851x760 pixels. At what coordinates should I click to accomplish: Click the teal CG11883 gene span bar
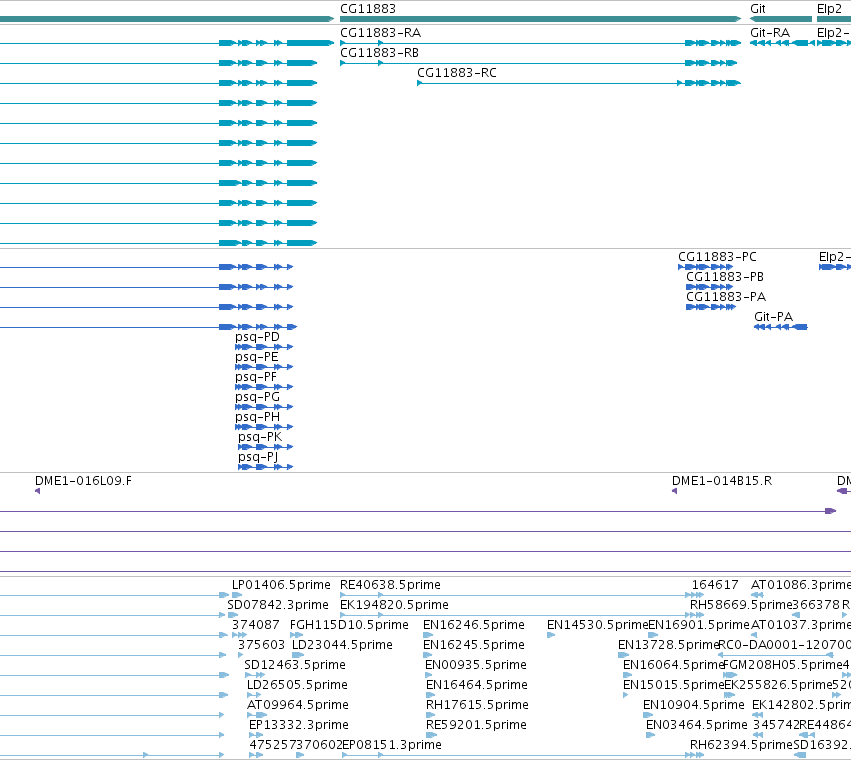541,19
